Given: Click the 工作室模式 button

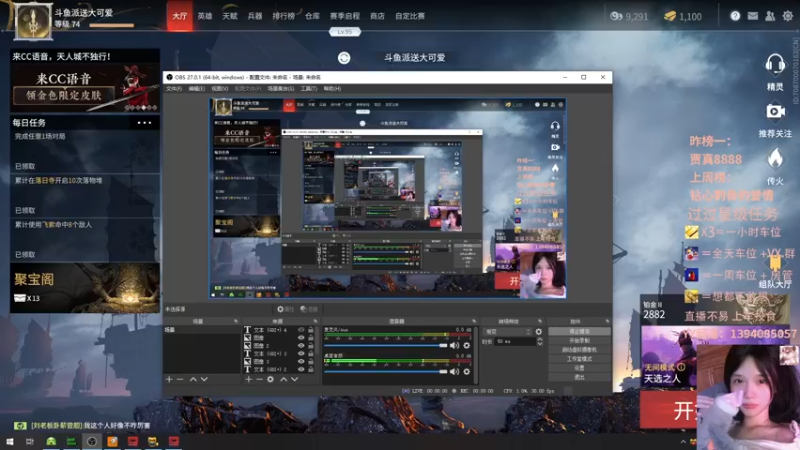Looking at the screenshot, I should point(579,359).
